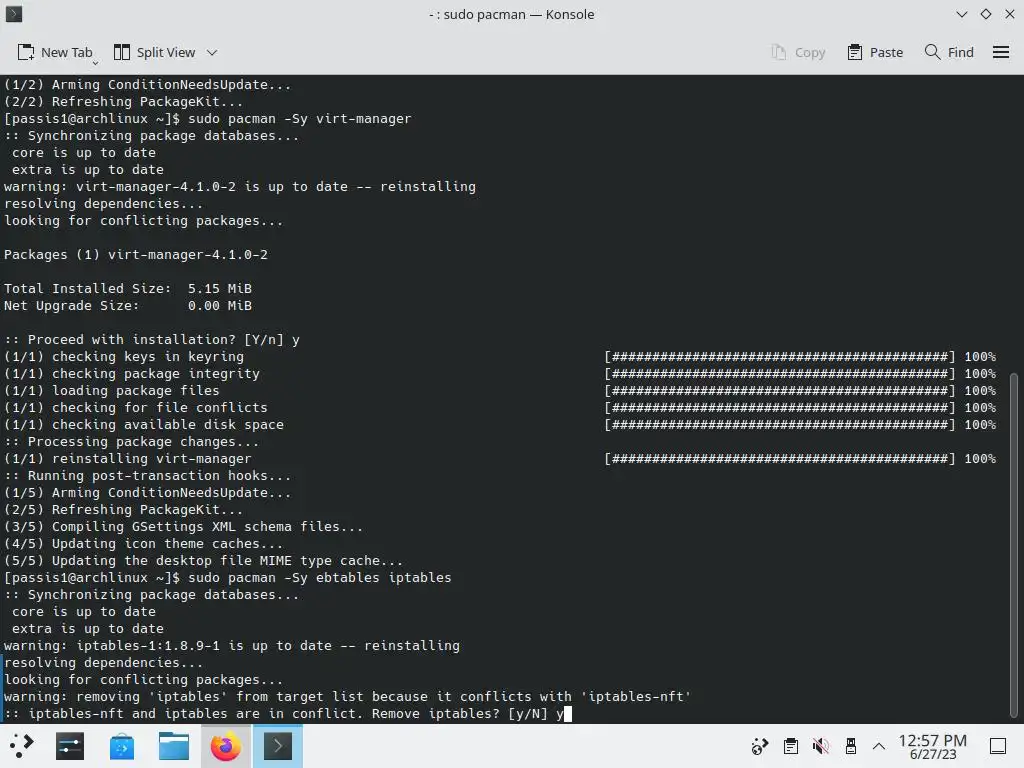This screenshot has height=768, width=1024.
Task: Click the muted volume tray icon
Action: (x=820, y=746)
